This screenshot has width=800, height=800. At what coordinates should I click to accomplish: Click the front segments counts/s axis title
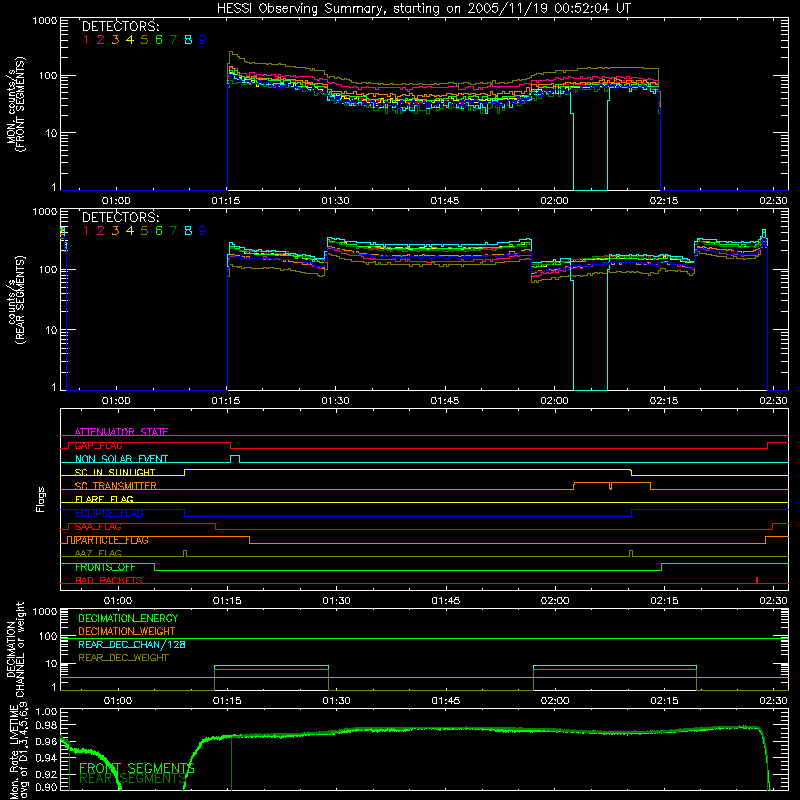click(16, 104)
